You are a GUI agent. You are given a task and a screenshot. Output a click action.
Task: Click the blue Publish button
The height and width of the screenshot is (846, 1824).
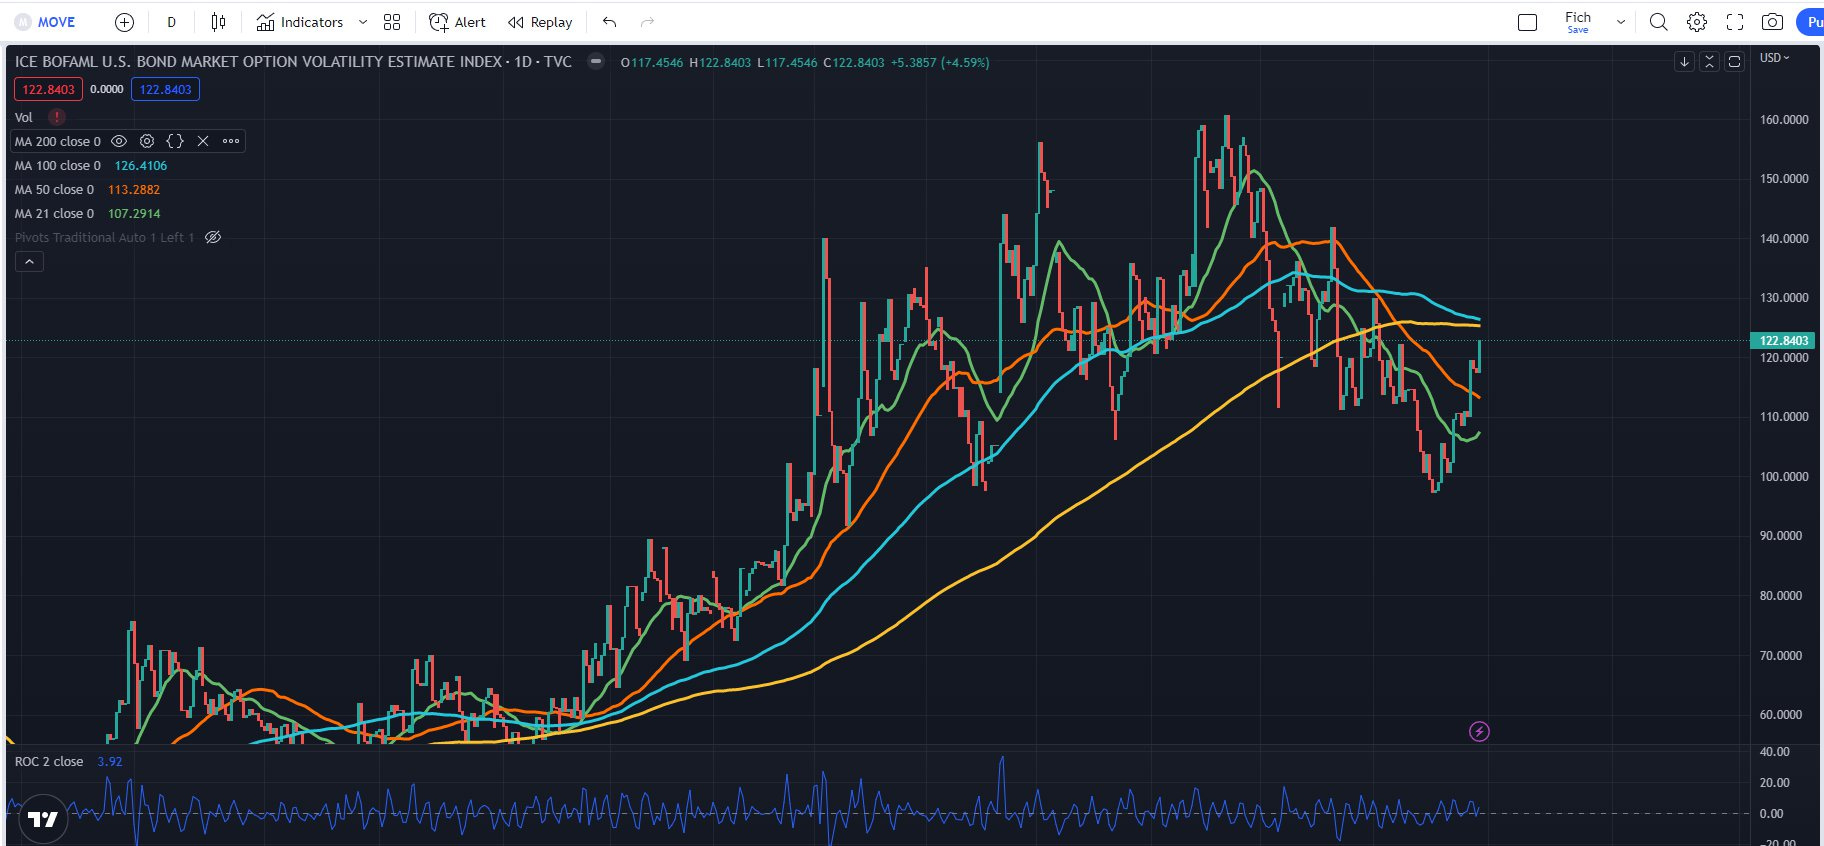[x=1811, y=22]
